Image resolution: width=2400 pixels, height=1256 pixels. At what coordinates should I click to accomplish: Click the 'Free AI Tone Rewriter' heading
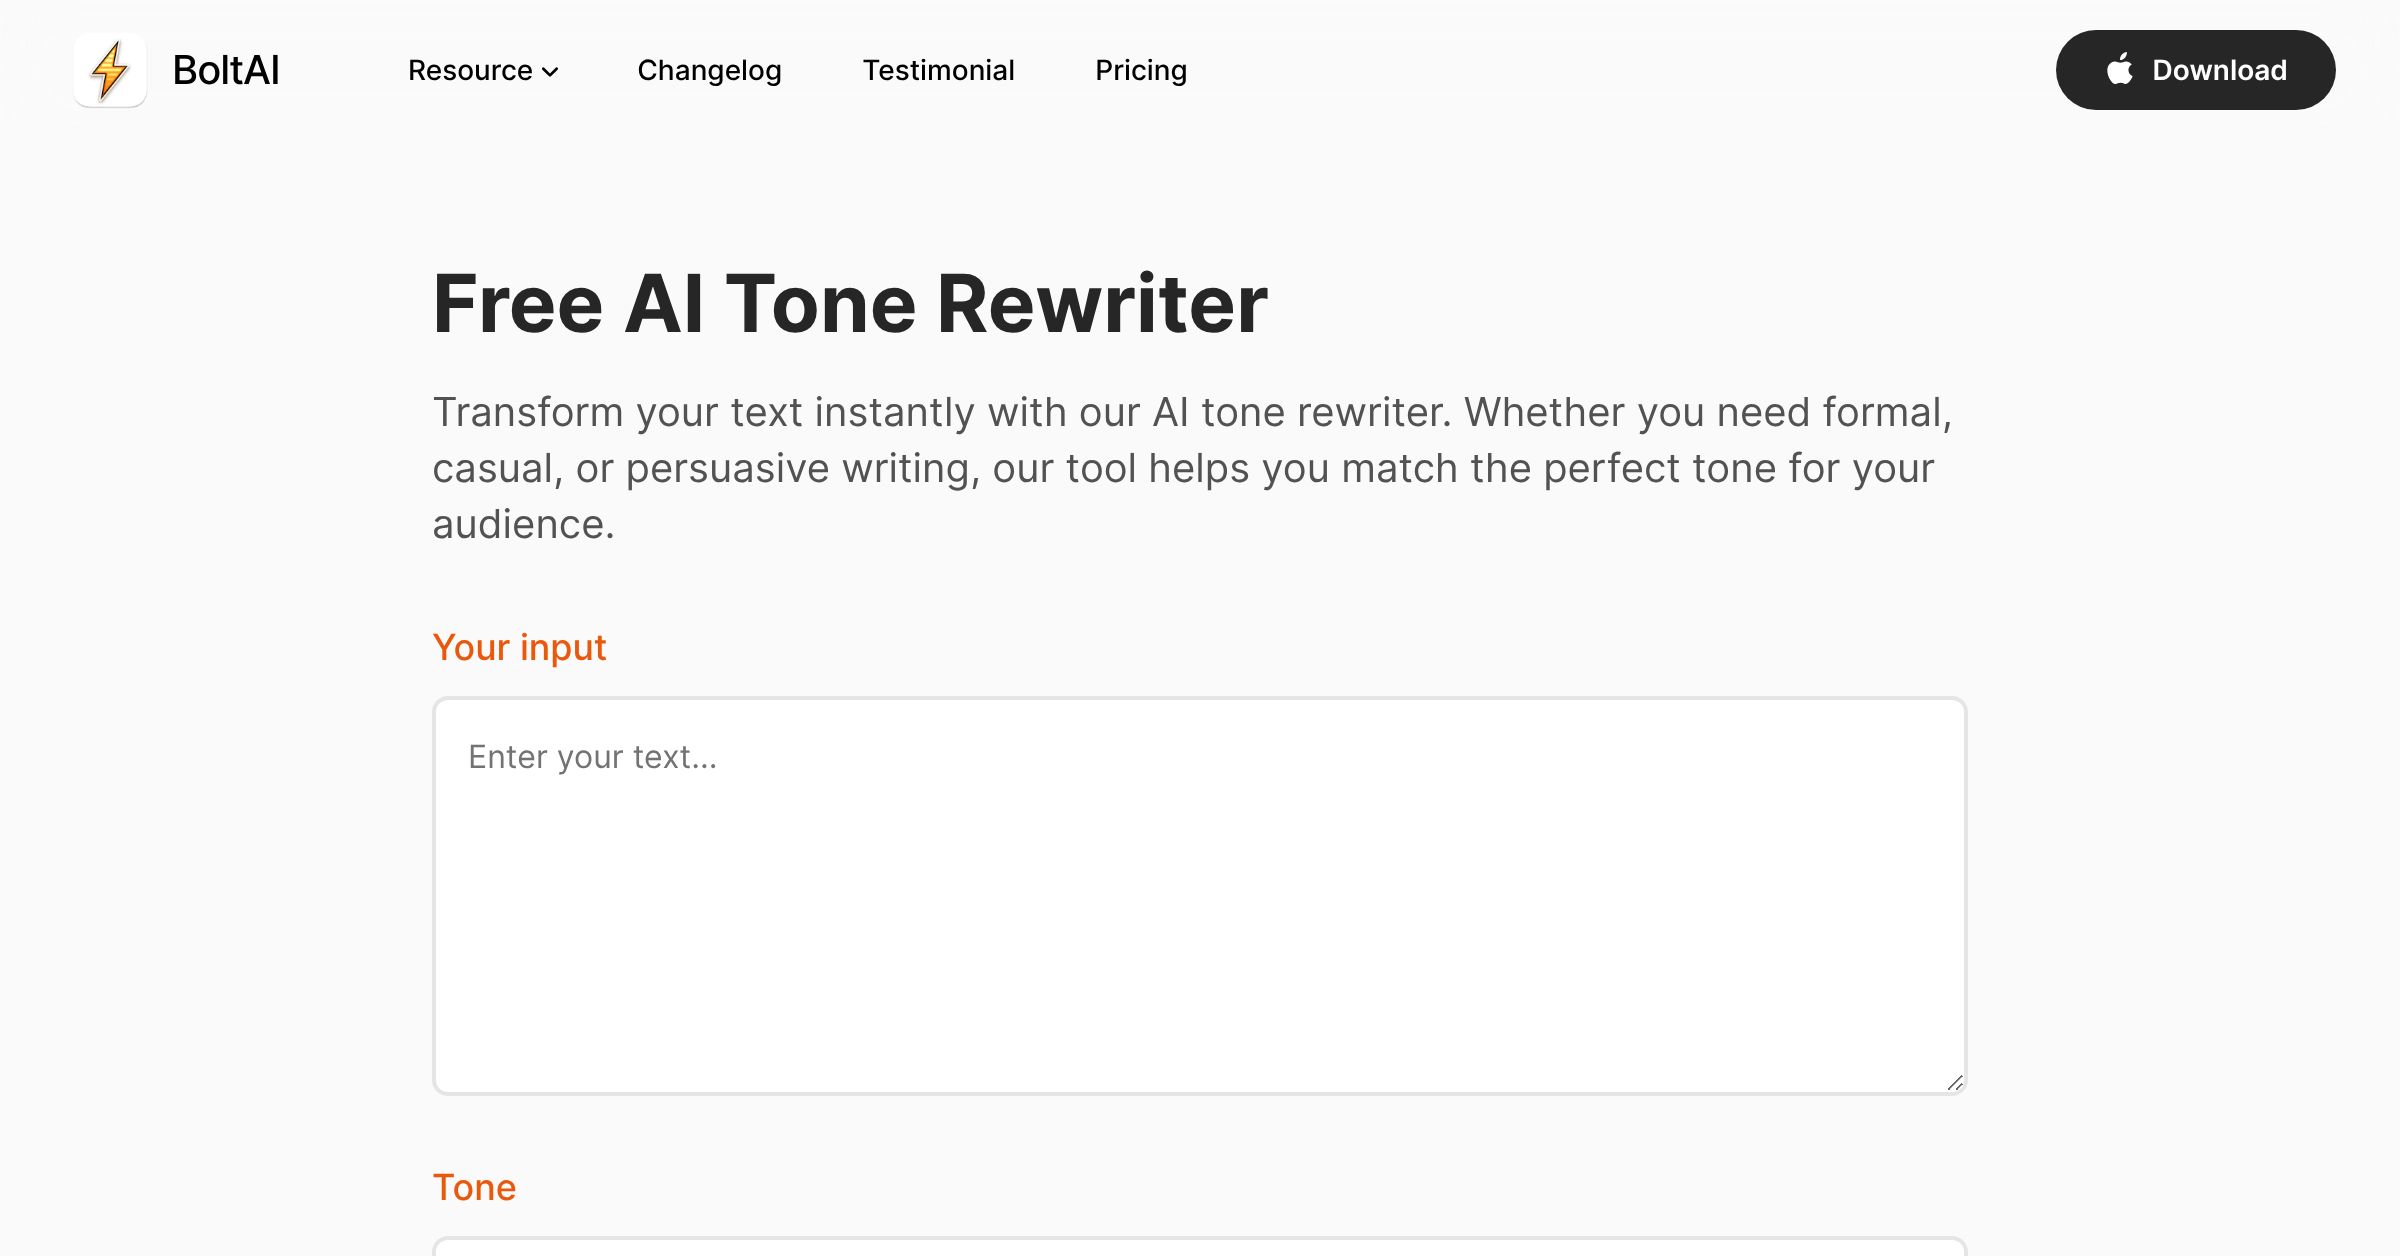coord(849,304)
